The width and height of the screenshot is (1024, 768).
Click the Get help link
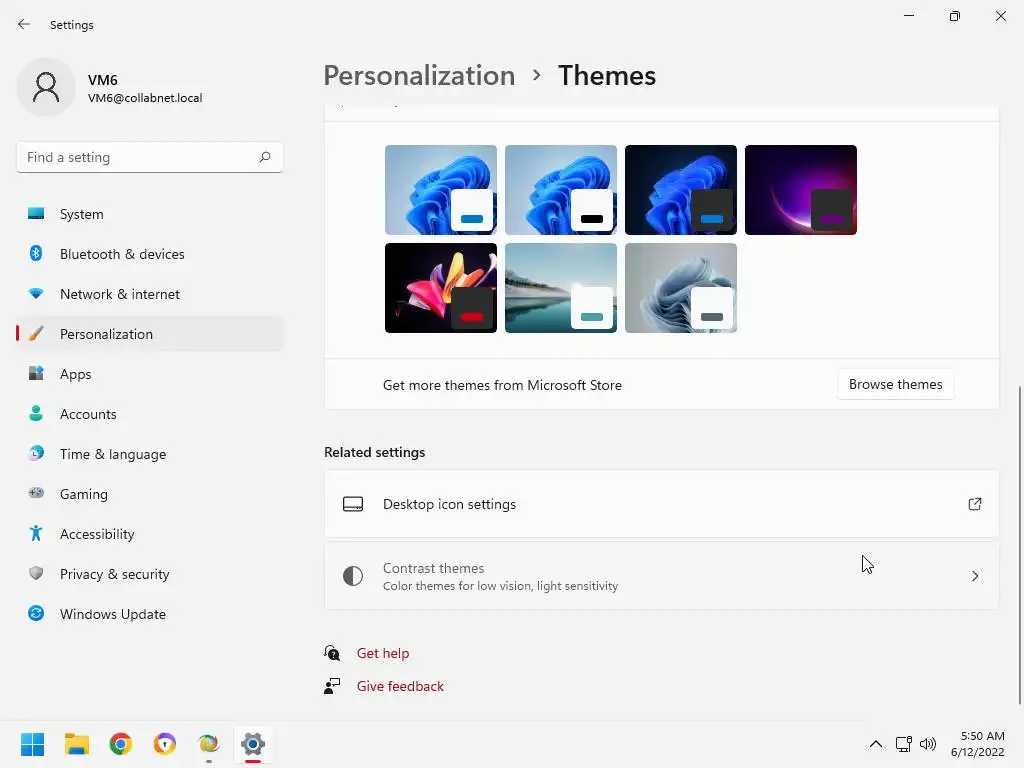(383, 653)
